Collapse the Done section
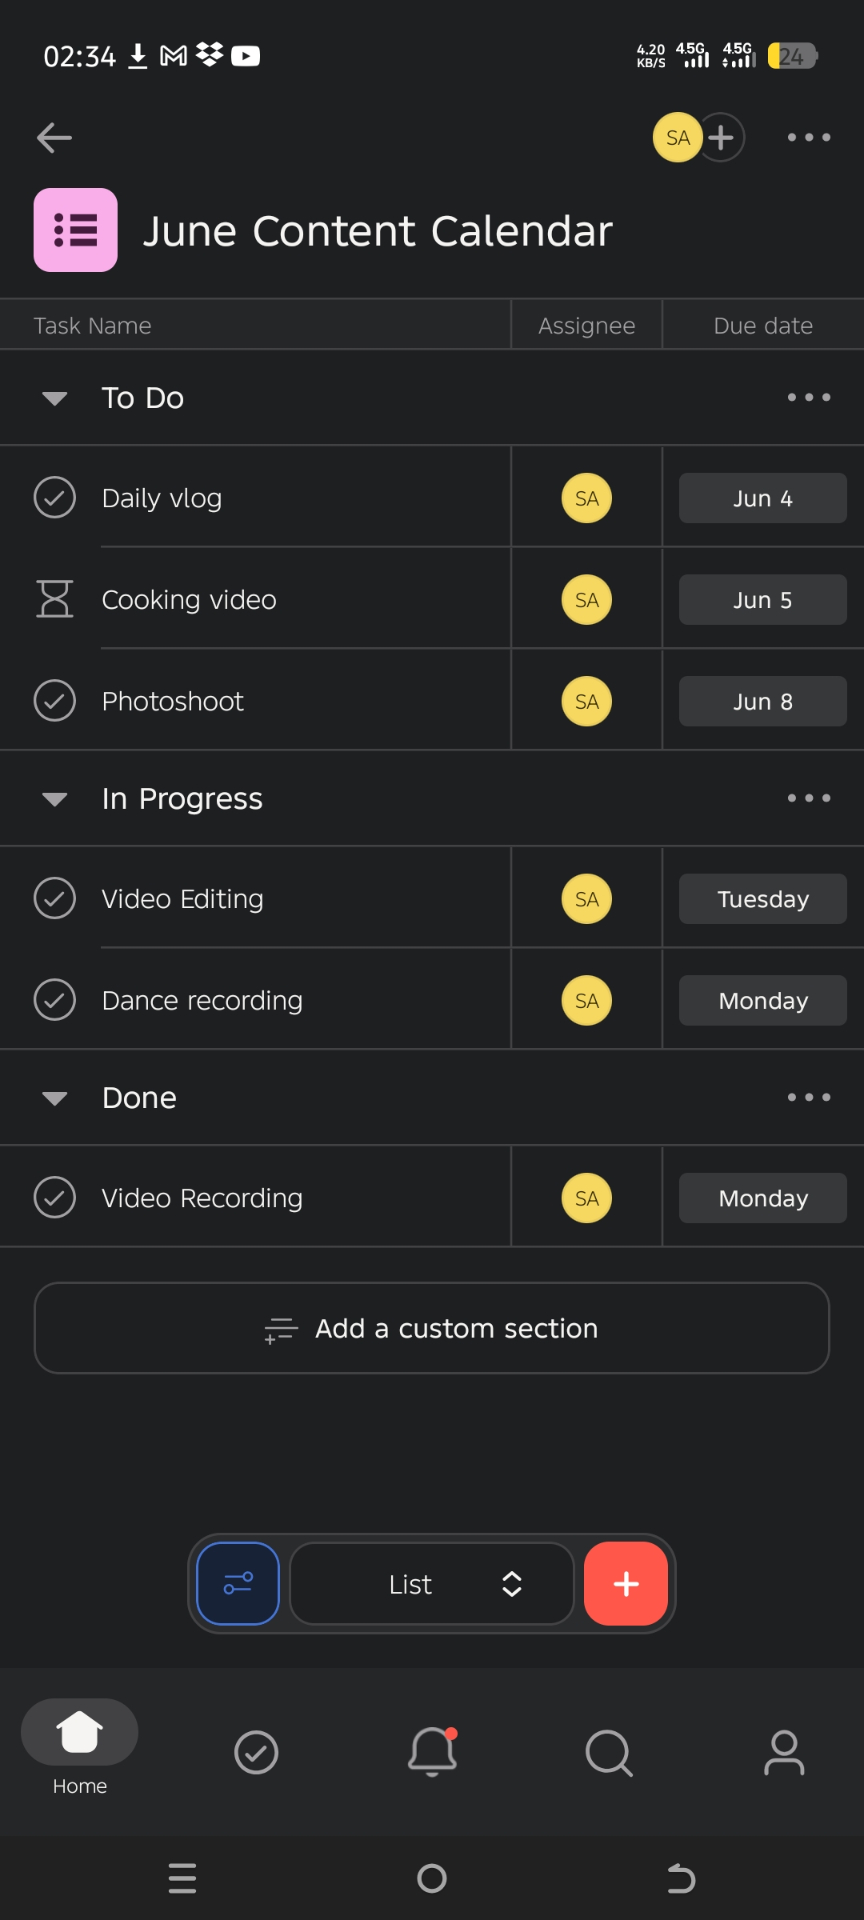Screen dimensions: 864x1920 click(x=55, y=1098)
